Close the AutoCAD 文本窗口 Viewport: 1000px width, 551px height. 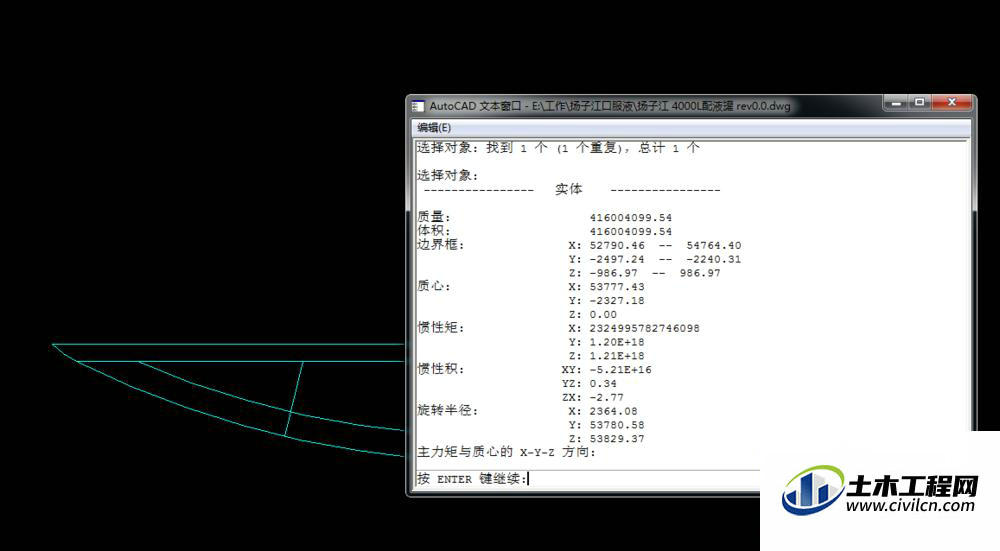pyautogui.click(x=952, y=102)
